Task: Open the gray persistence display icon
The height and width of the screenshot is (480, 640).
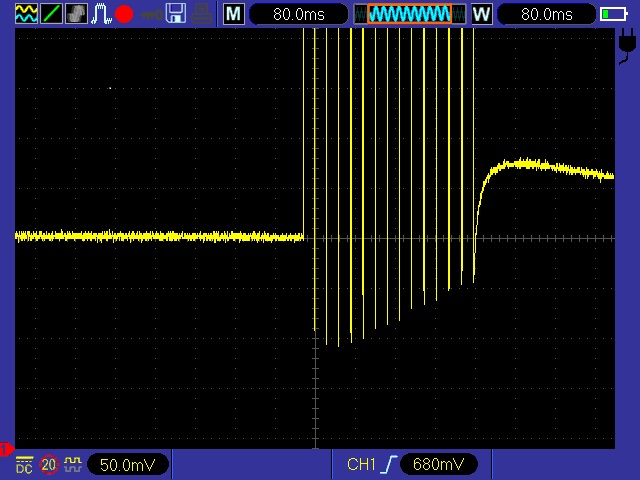Action: [76, 13]
